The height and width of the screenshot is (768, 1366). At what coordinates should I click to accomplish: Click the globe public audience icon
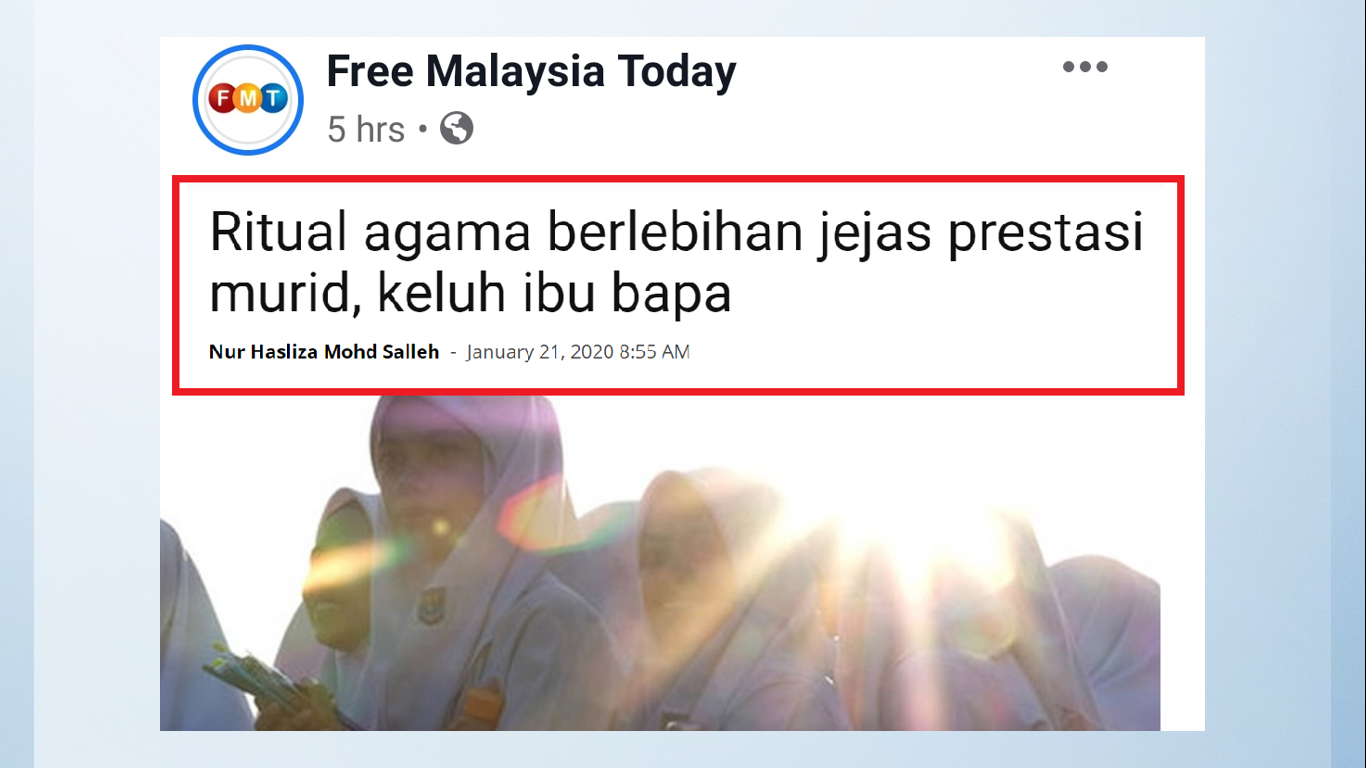pos(456,128)
